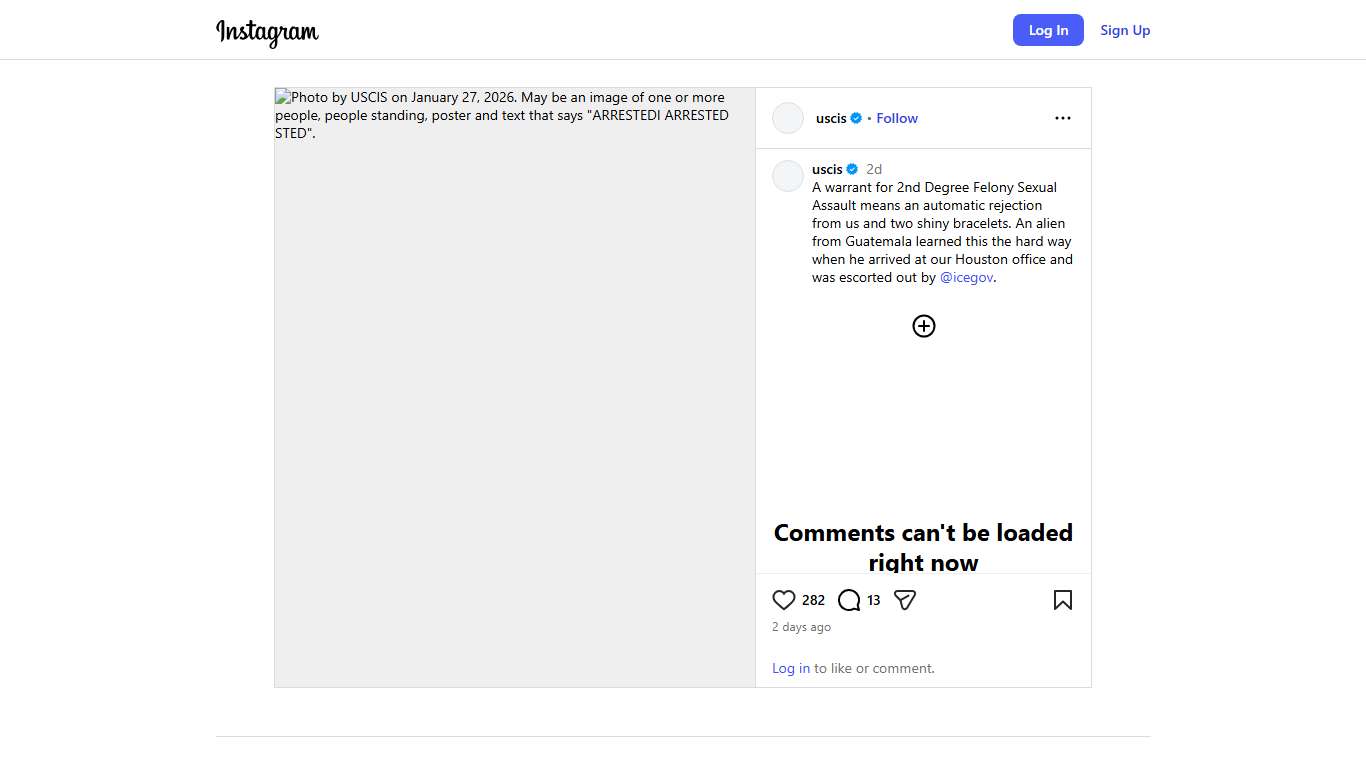Follow the uscis account
1366x768 pixels.
[x=897, y=118]
